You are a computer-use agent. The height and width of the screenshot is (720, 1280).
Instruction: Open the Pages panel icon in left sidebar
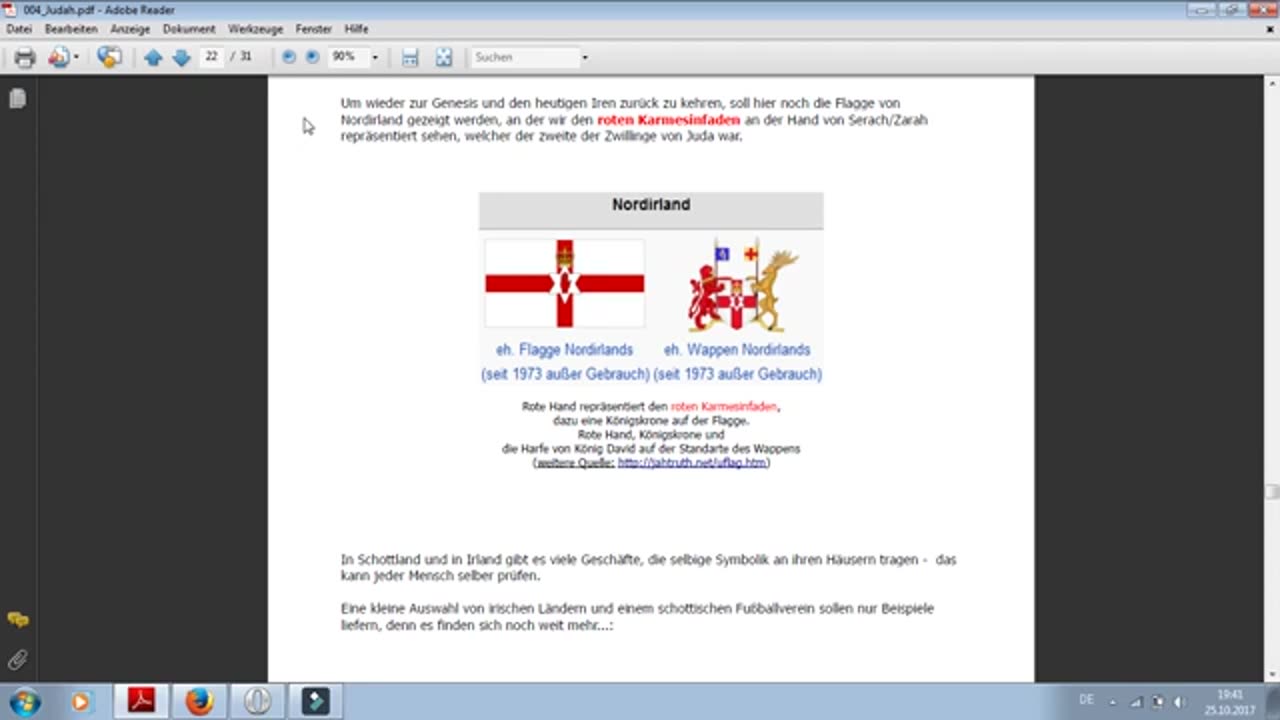(17, 98)
